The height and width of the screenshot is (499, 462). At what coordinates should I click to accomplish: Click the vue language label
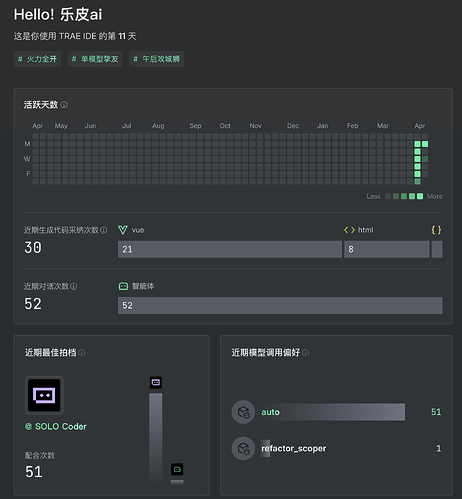138,230
